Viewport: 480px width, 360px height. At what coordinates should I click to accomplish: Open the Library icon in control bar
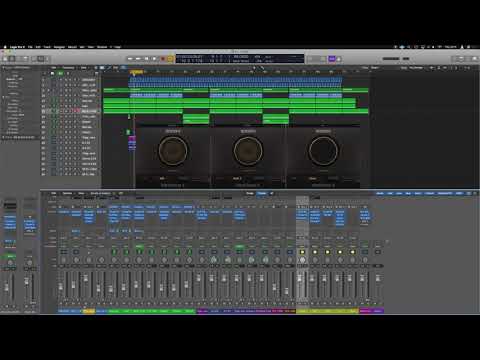pos(5,59)
